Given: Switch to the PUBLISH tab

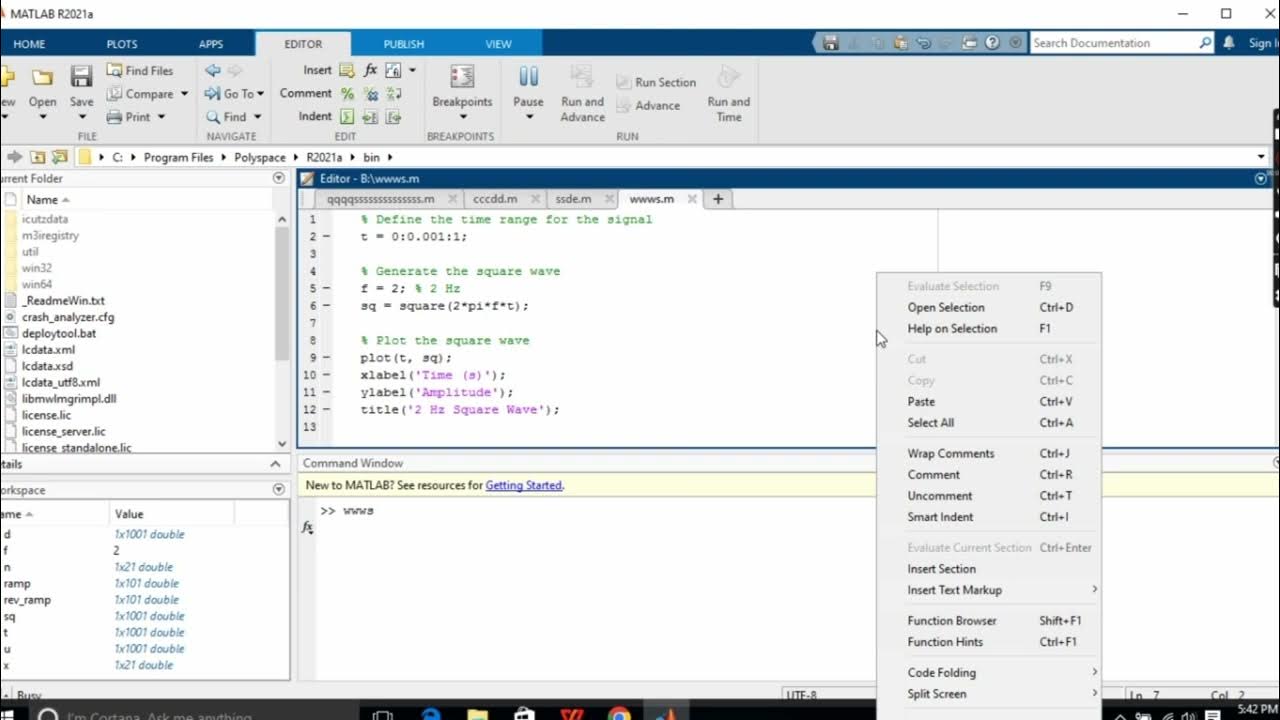Looking at the screenshot, I should [404, 44].
